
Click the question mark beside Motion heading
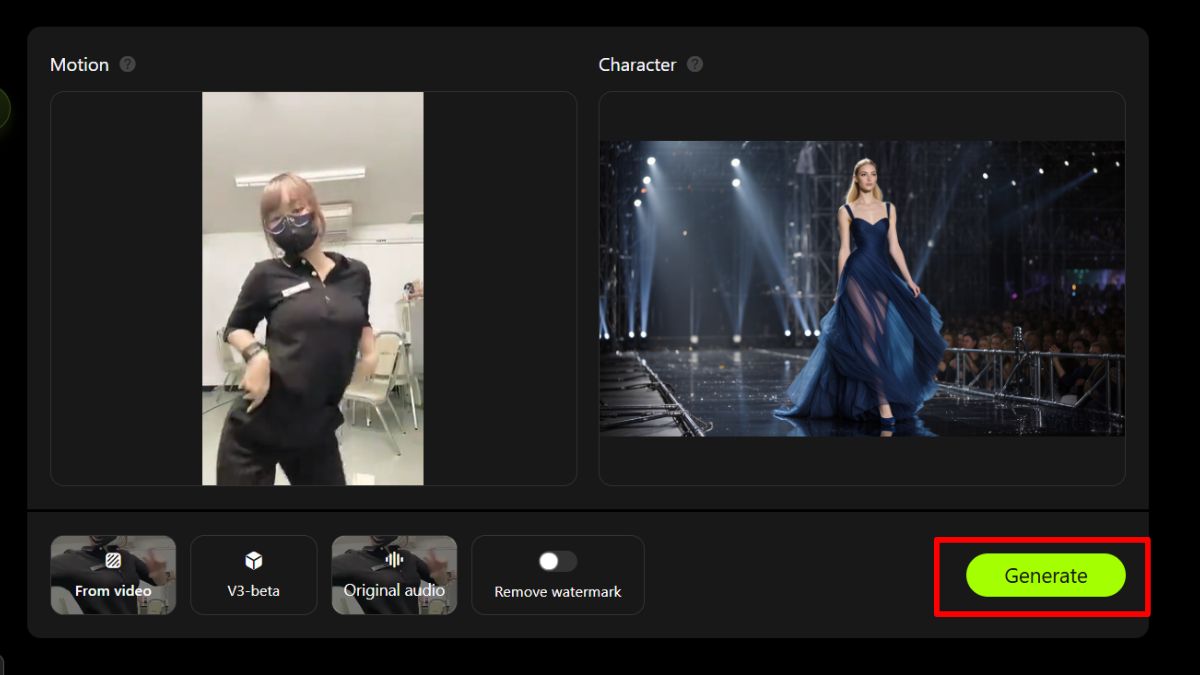[127, 64]
